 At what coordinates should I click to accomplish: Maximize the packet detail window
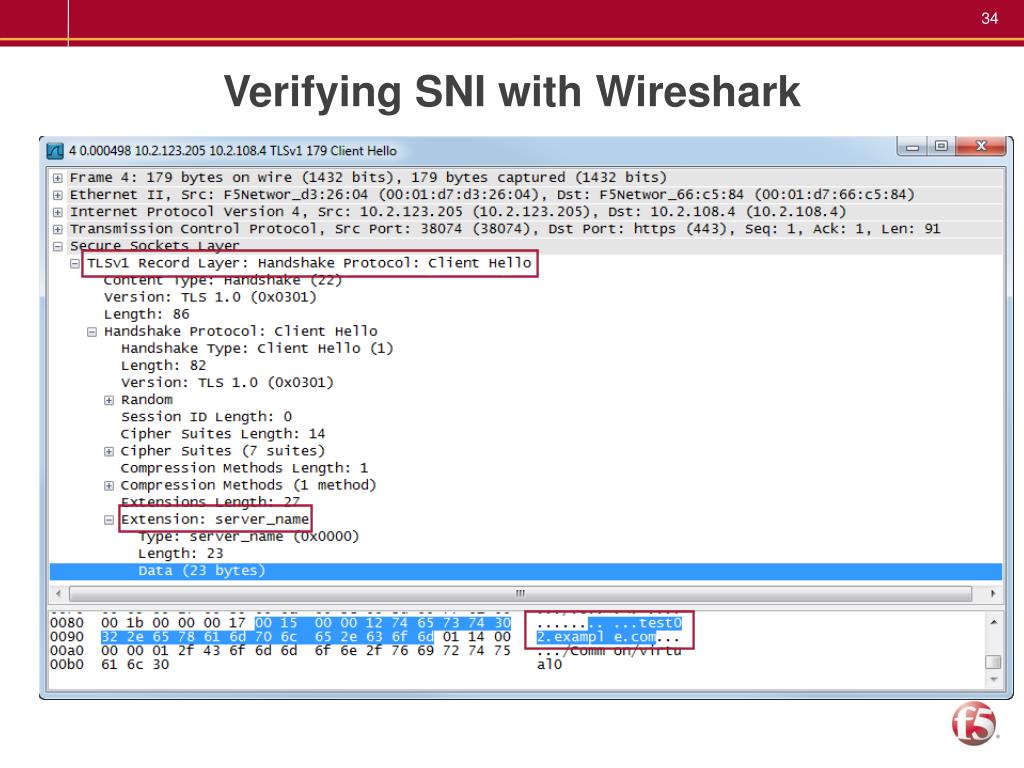[940, 146]
